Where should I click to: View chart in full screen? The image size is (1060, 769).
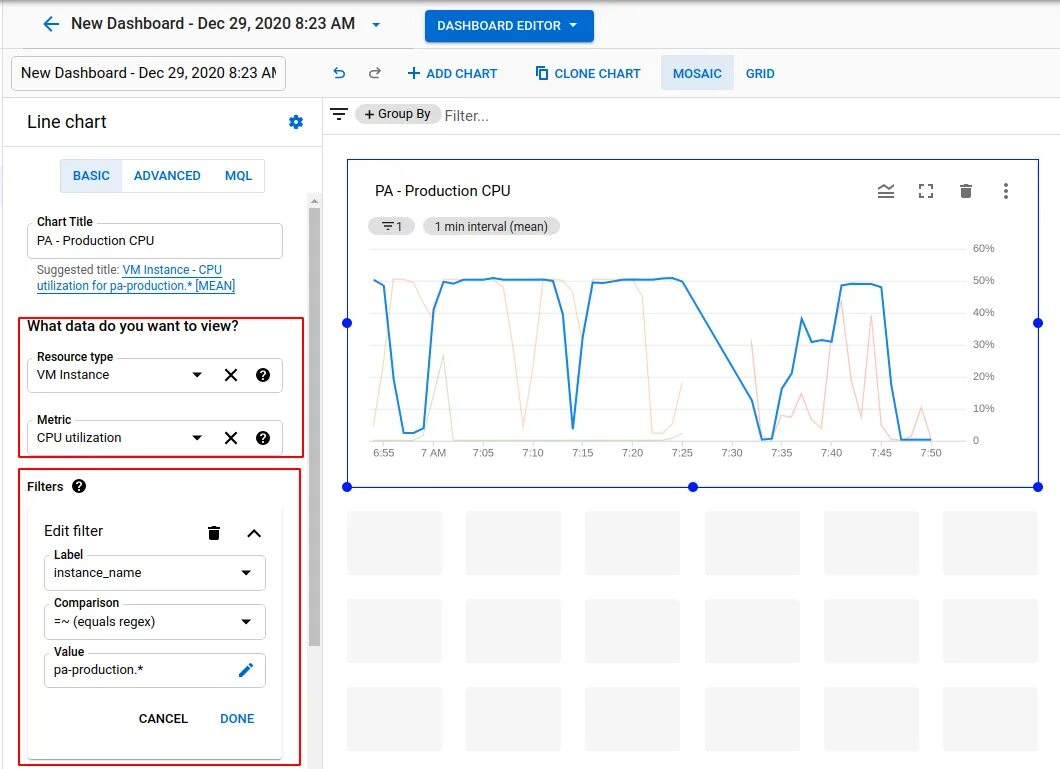926,191
